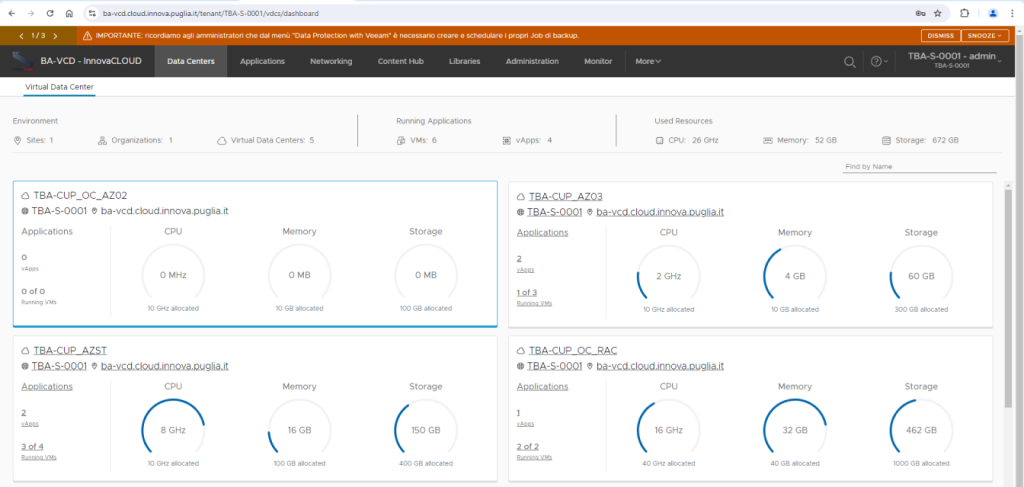Click the search magnifier icon in header
The image size is (1024, 487).
pyautogui.click(x=850, y=61)
